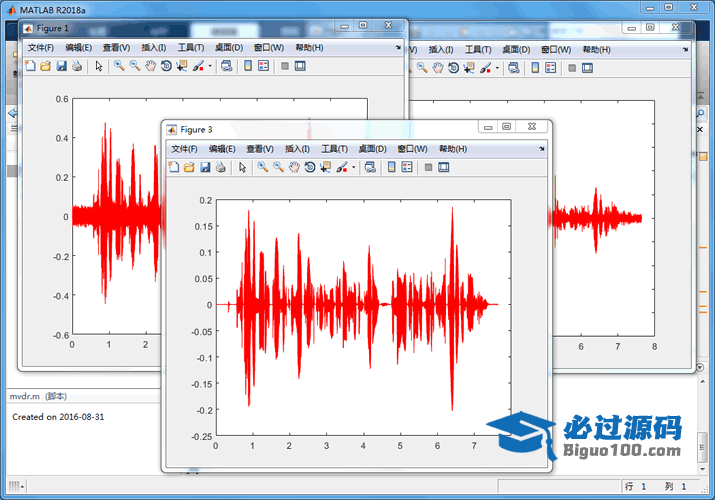Click Print icon in Figure 1 toolbar

coord(77,66)
